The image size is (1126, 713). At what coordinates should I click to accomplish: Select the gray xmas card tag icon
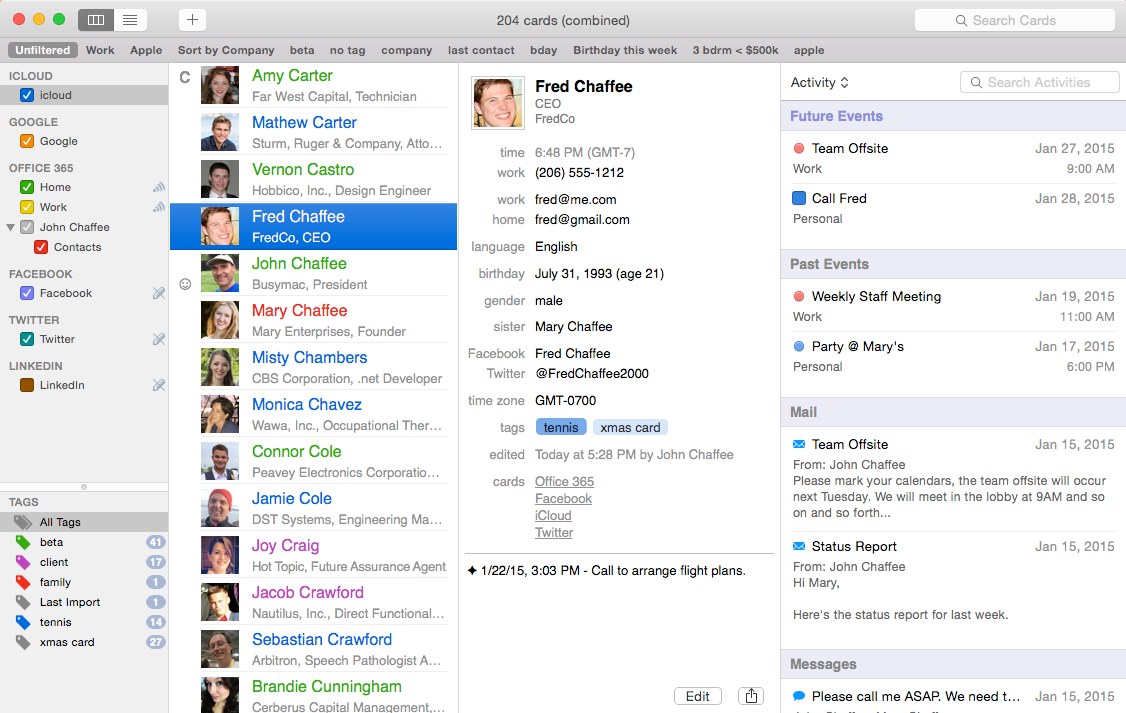[23, 643]
